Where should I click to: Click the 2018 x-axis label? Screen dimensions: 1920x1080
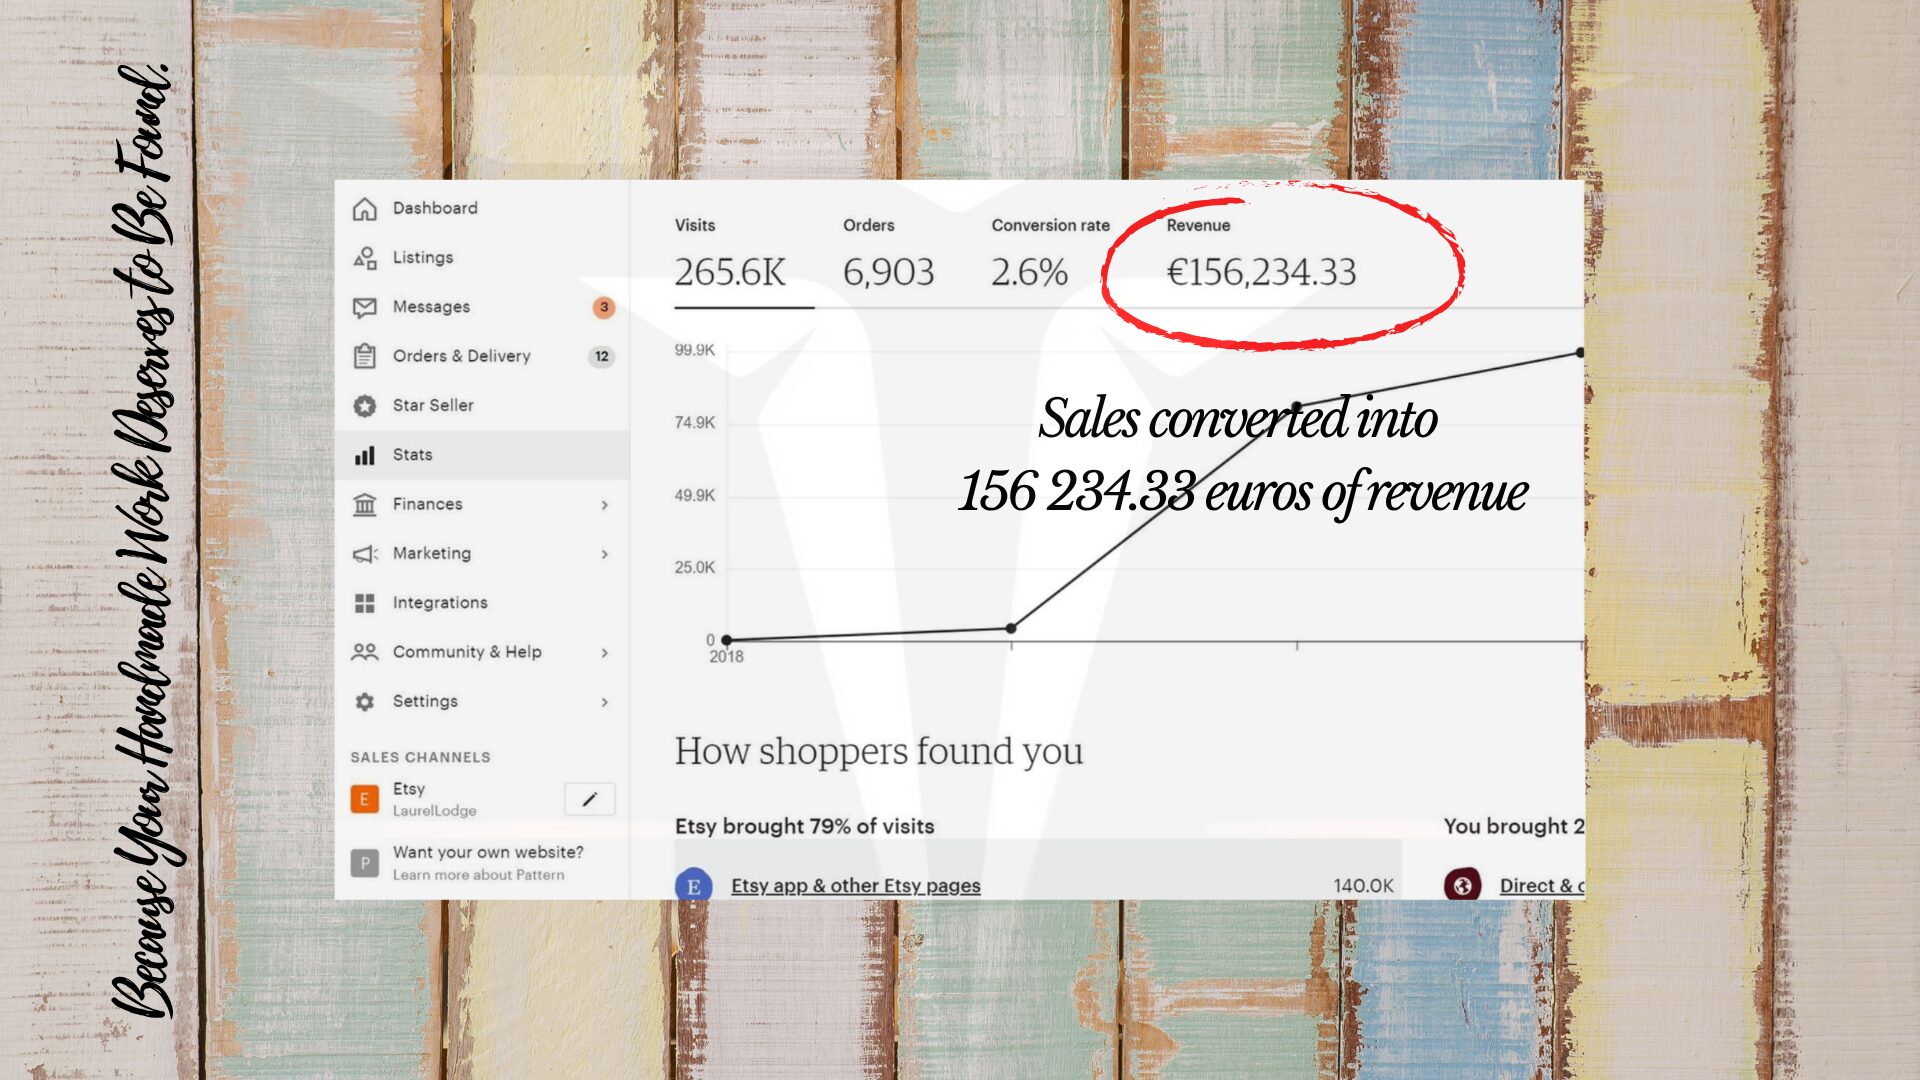click(x=726, y=657)
